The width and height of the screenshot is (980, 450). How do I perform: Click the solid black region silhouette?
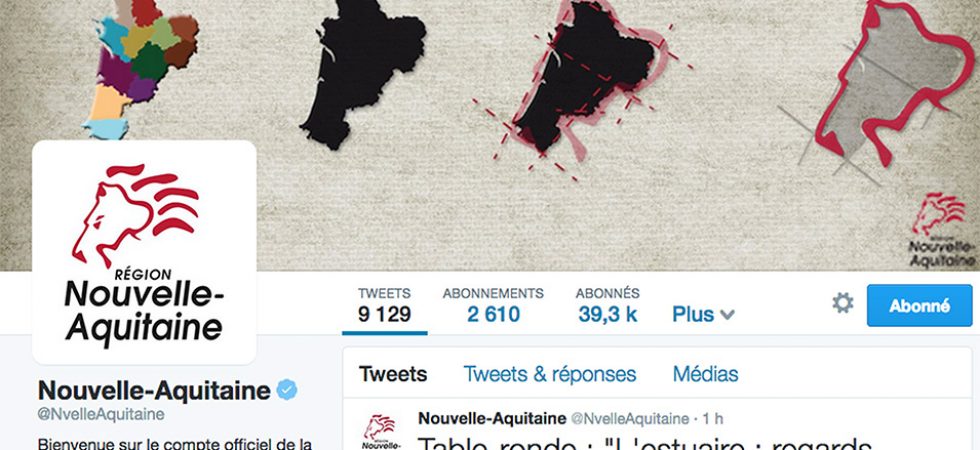click(363, 72)
